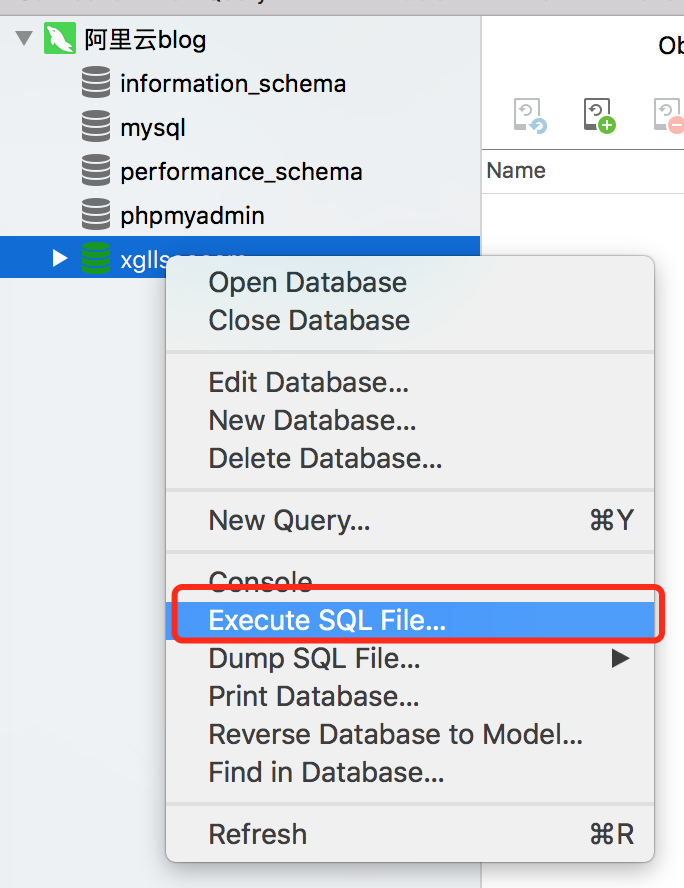Image resolution: width=684 pixels, height=888 pixels.
Task: Select performance_schema database name
Action: (x=241, y=172)
